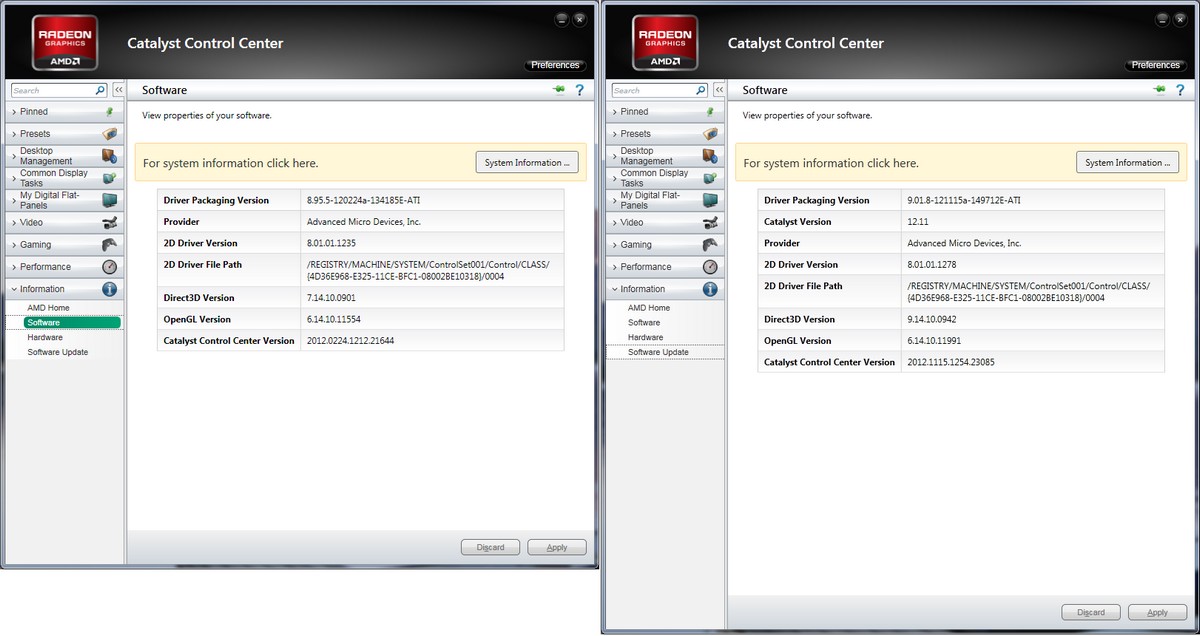Select Software Update in left window
The width and height of the screenshot is (1200, 636).
57,352
